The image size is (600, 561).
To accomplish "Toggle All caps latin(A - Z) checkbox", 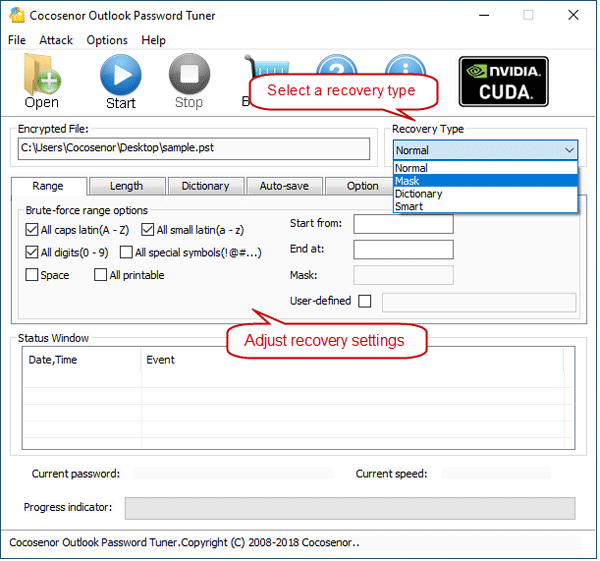I will click(x=32, y=230).
